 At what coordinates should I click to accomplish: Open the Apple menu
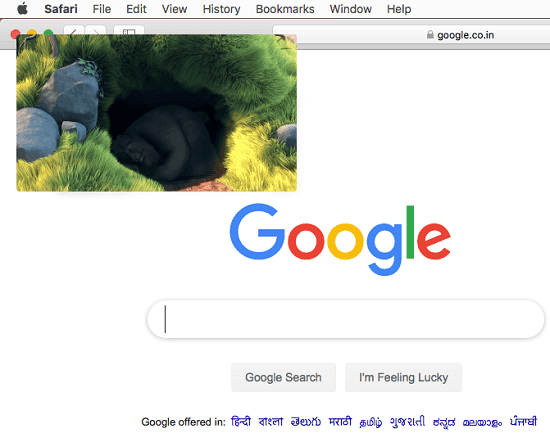click(x=22, y=9)
